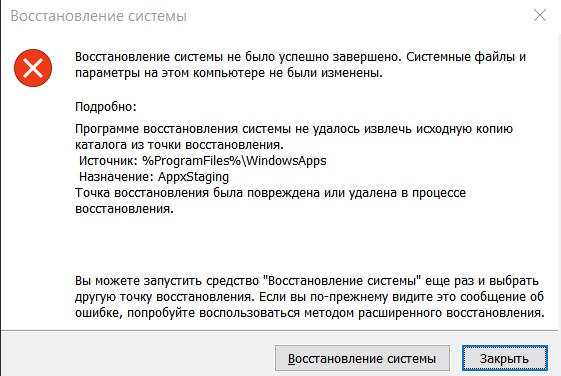Select the AppxStaging destination text
Viewport: 561px width, 376px height.
click(x=194, y=177)
